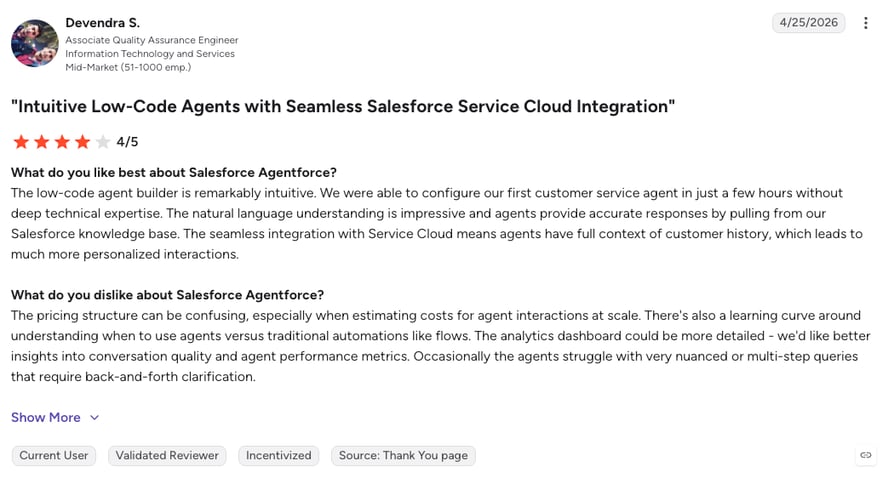Click the empty gray fifth star
This screenshot has height=478, width=894.
[103, 141]
